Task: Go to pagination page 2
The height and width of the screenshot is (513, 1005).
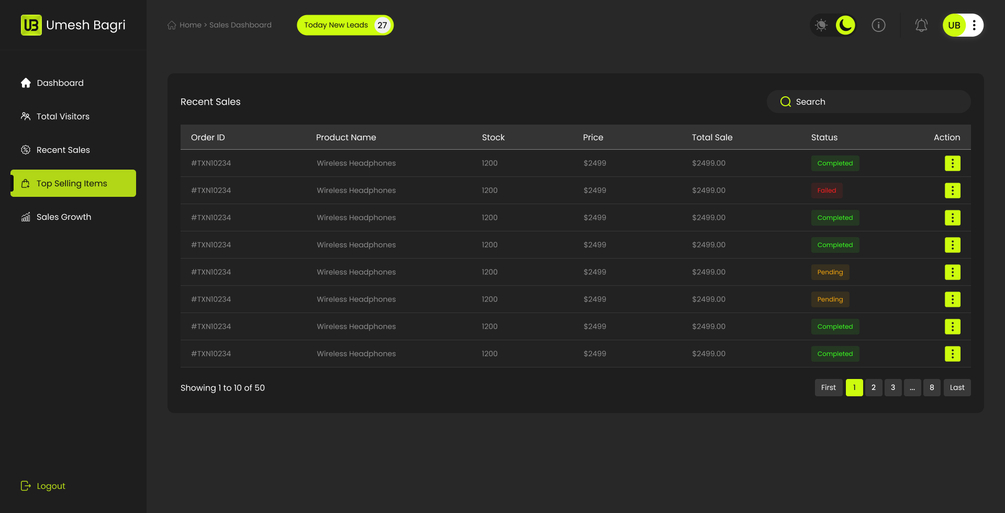Action: click(x=874, y=387)
